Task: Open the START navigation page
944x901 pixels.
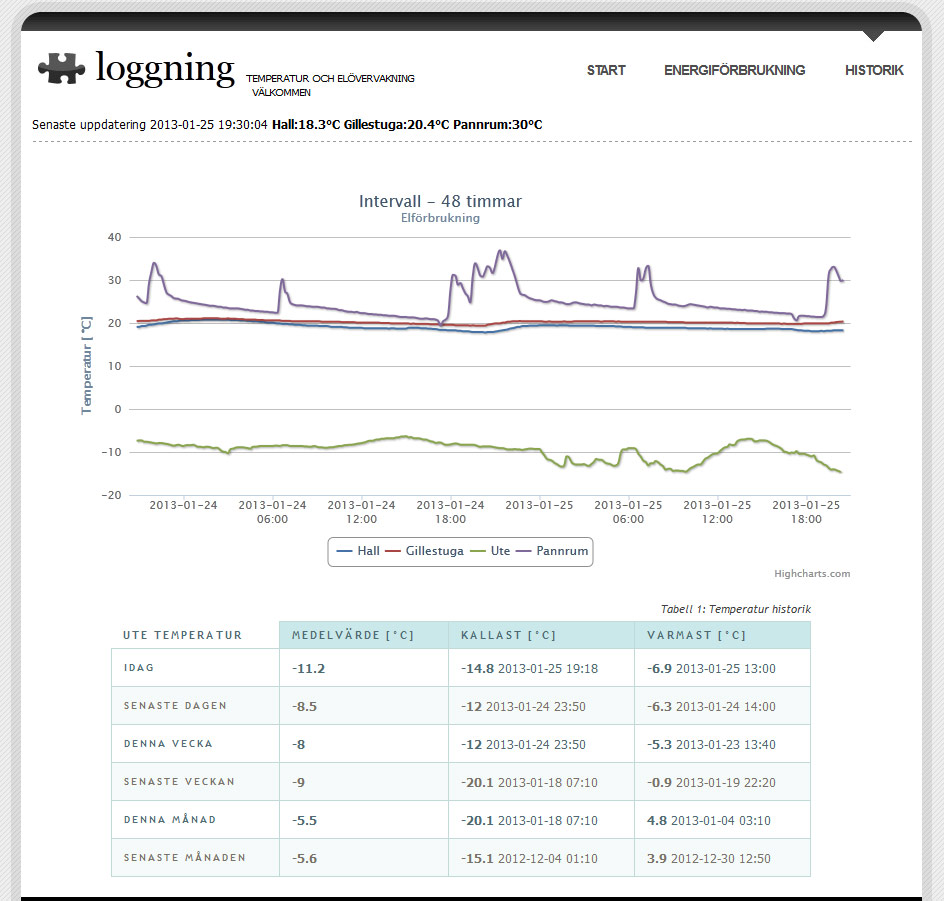Action: pos(606,70)
